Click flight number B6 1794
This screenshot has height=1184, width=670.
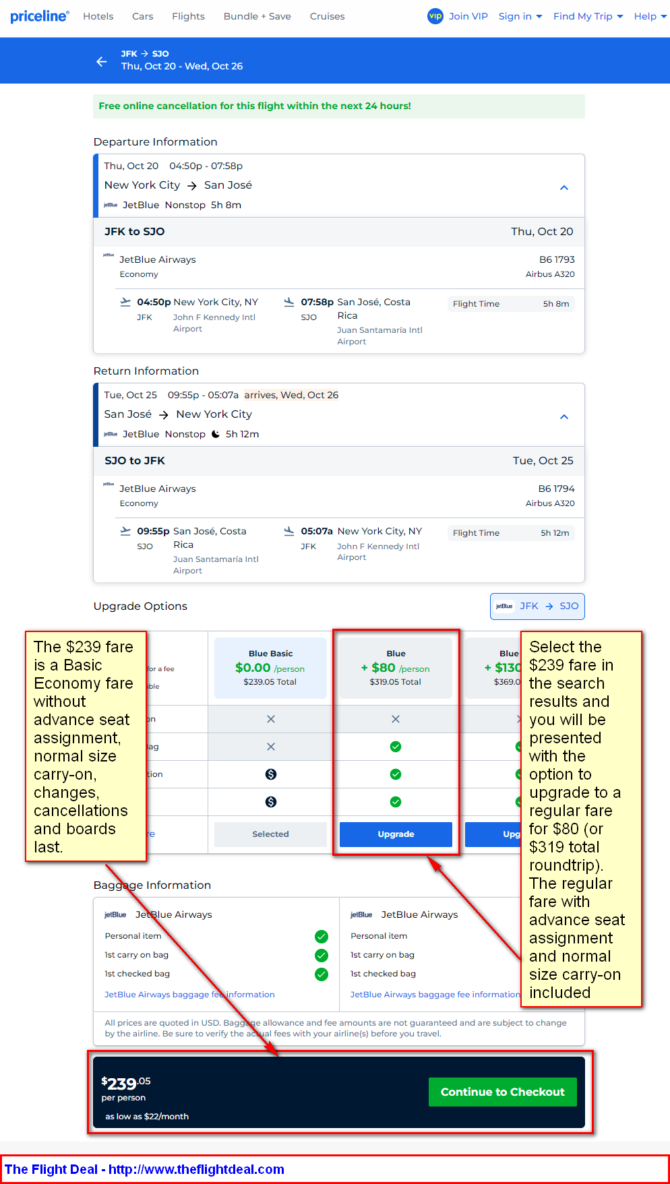pyautogui.click(x=557, y=489)
